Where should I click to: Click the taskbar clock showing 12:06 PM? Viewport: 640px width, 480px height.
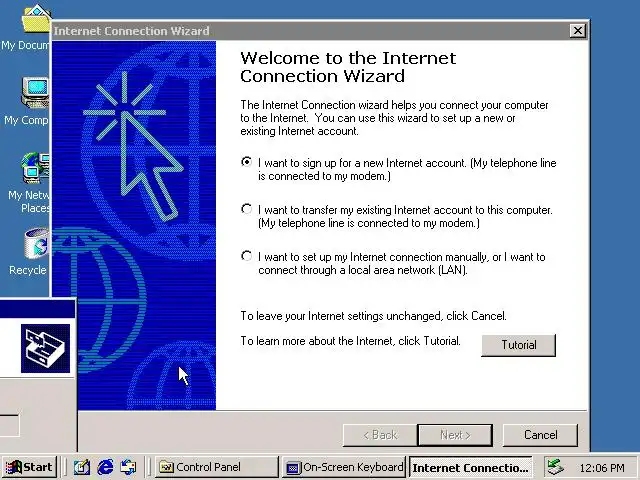pos(602,467)
